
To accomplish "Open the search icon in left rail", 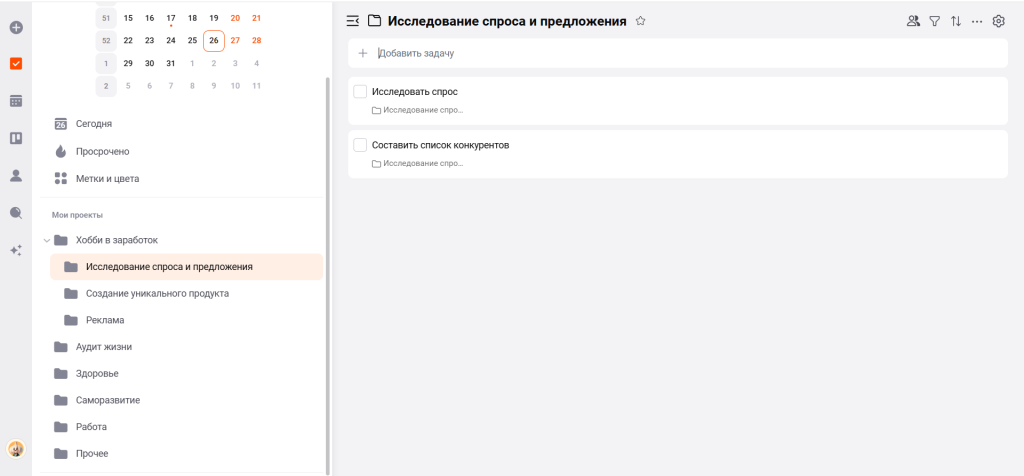I will [x=16, y=213].
